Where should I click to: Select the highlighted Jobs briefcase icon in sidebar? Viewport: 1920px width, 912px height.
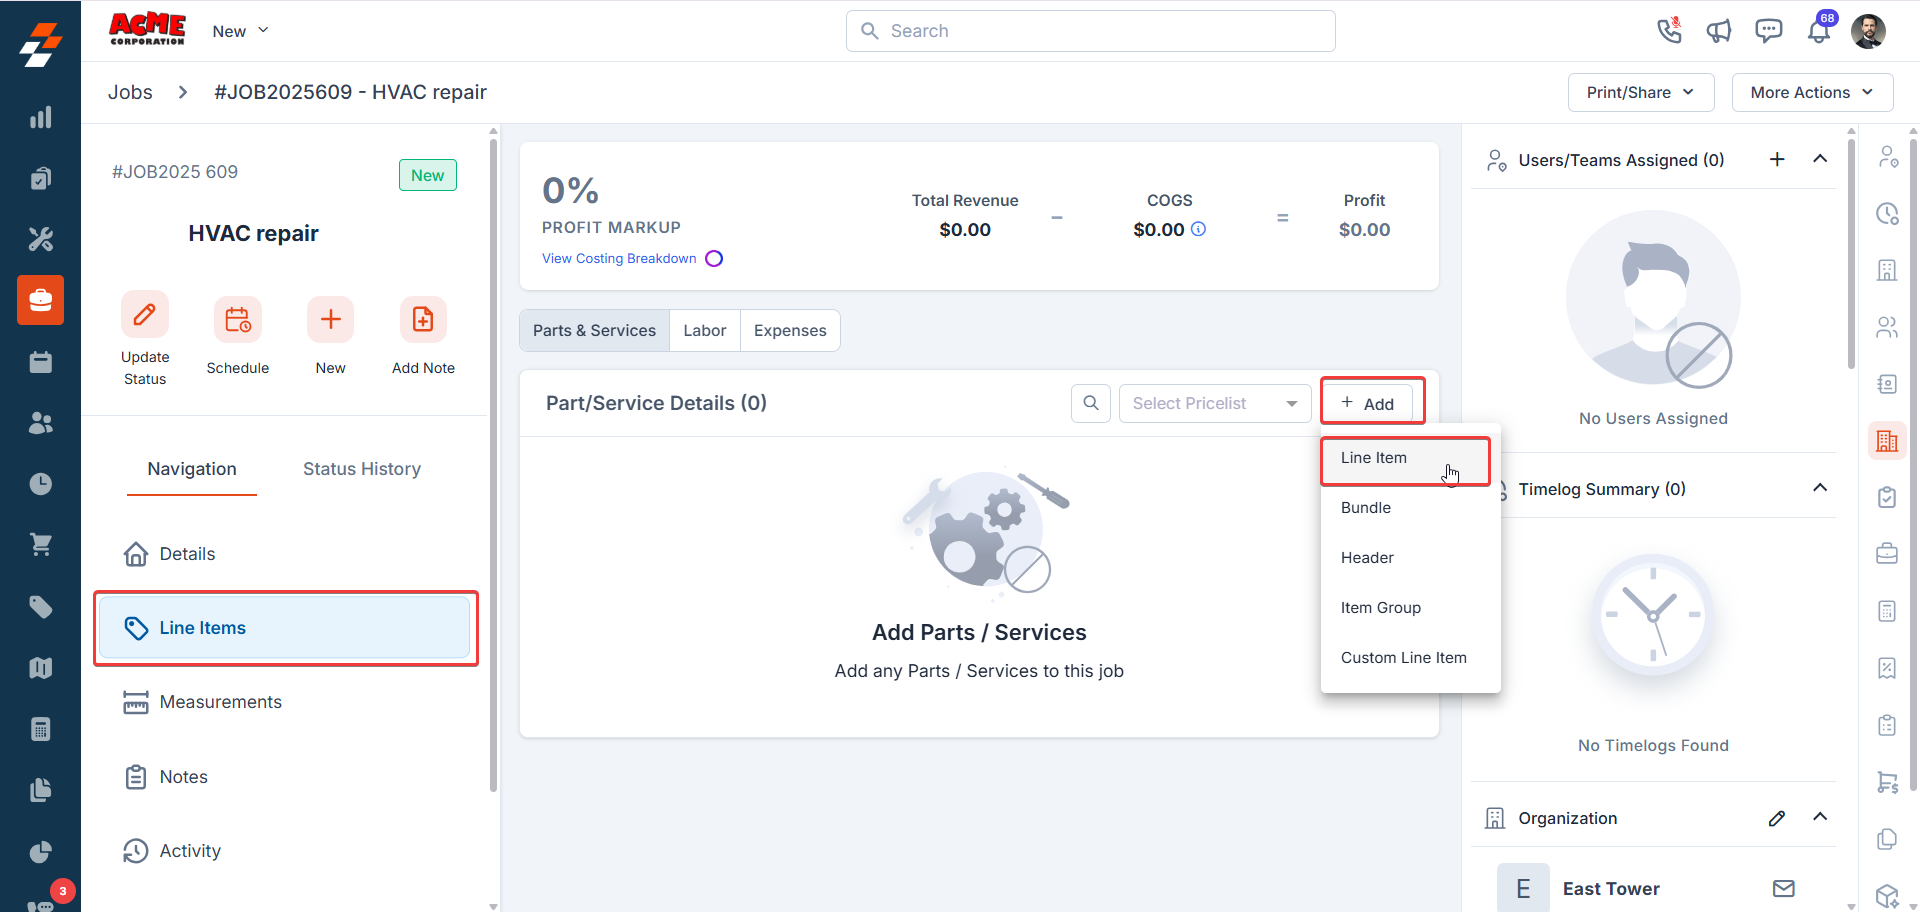[x=40, y=300]
